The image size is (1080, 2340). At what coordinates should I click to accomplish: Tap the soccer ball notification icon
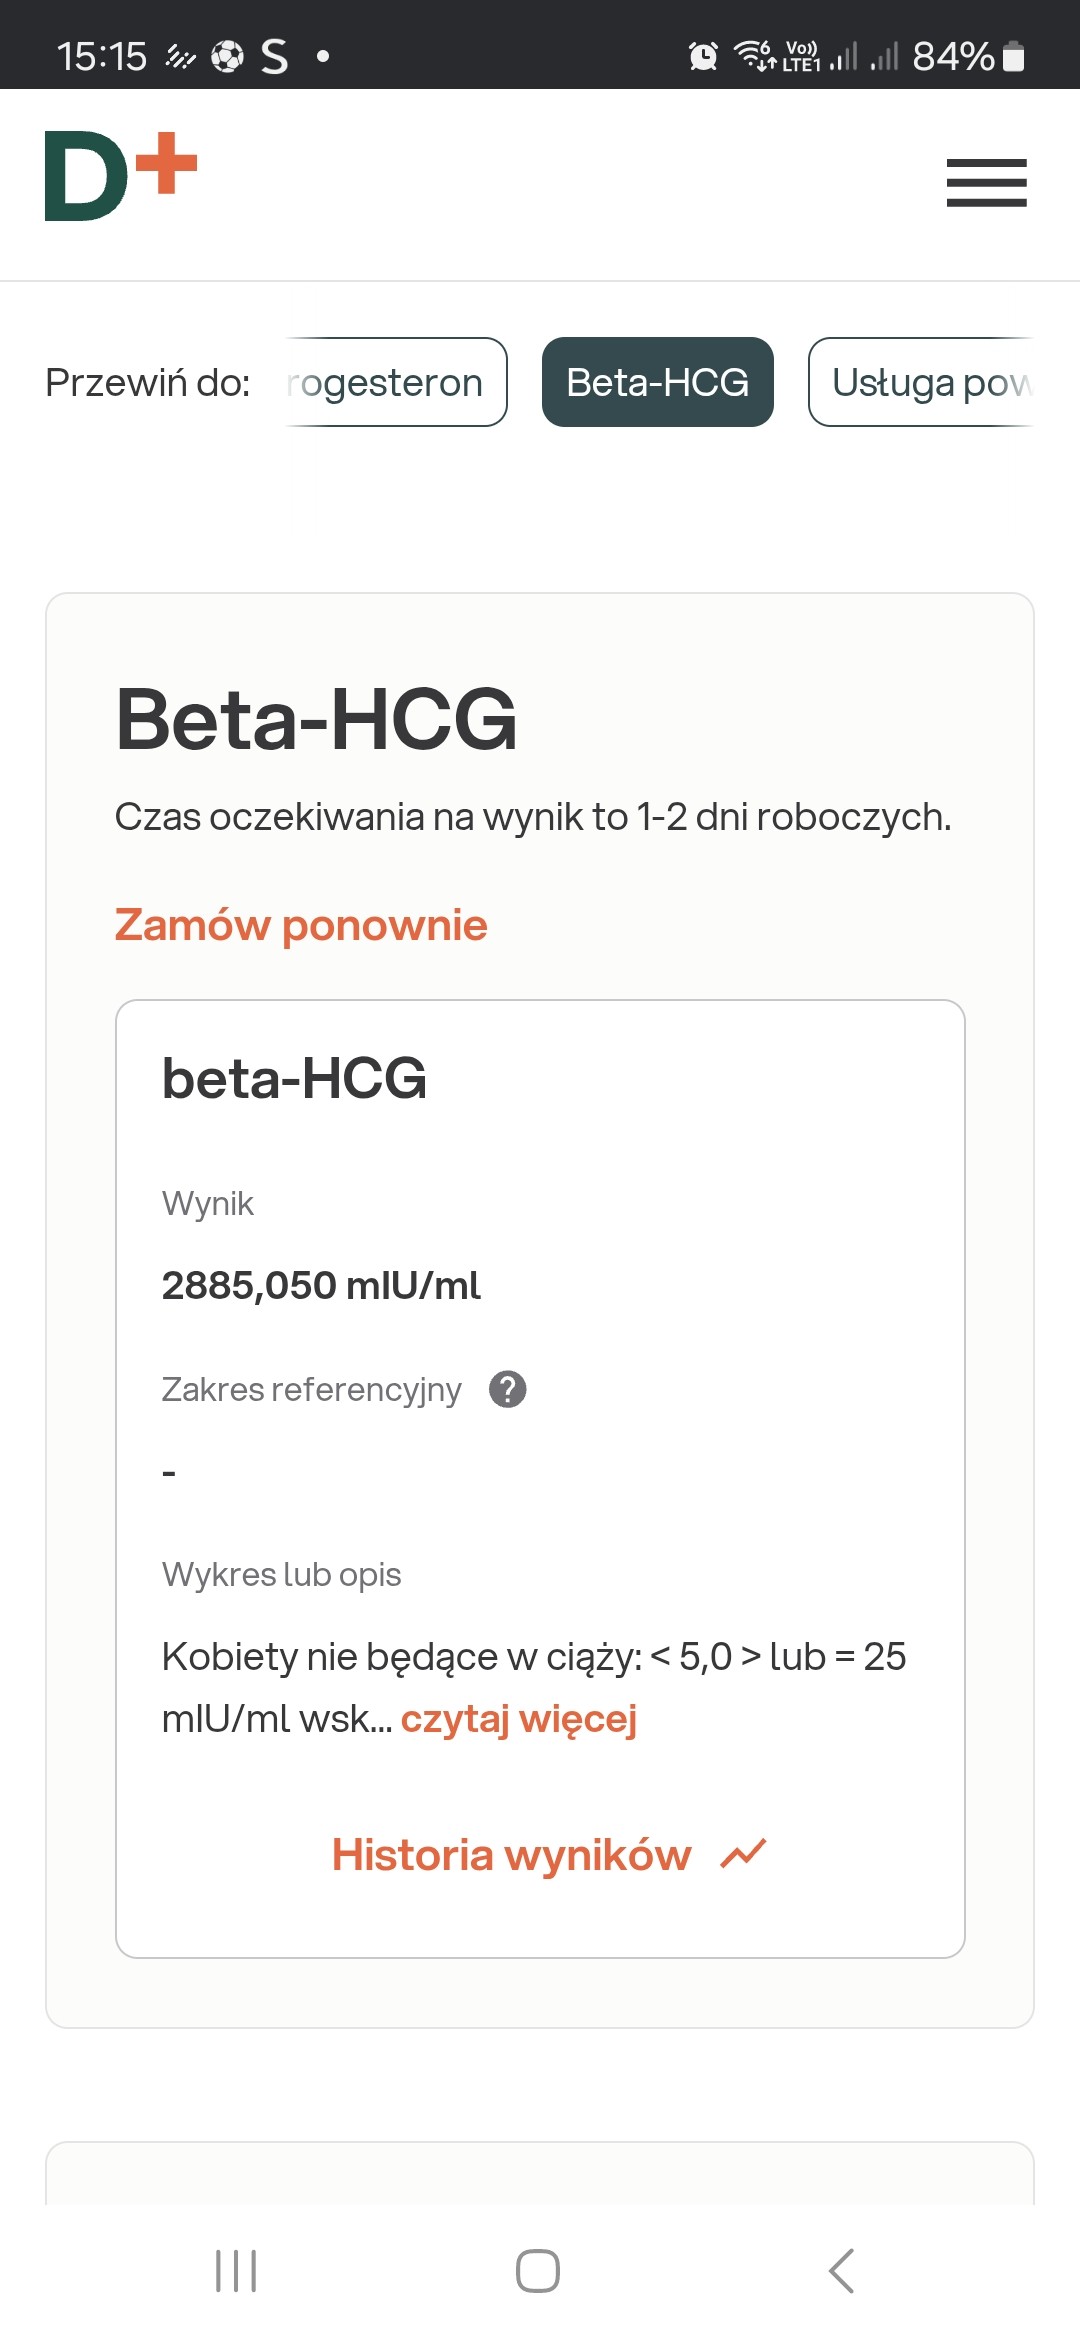pos(227,56)
